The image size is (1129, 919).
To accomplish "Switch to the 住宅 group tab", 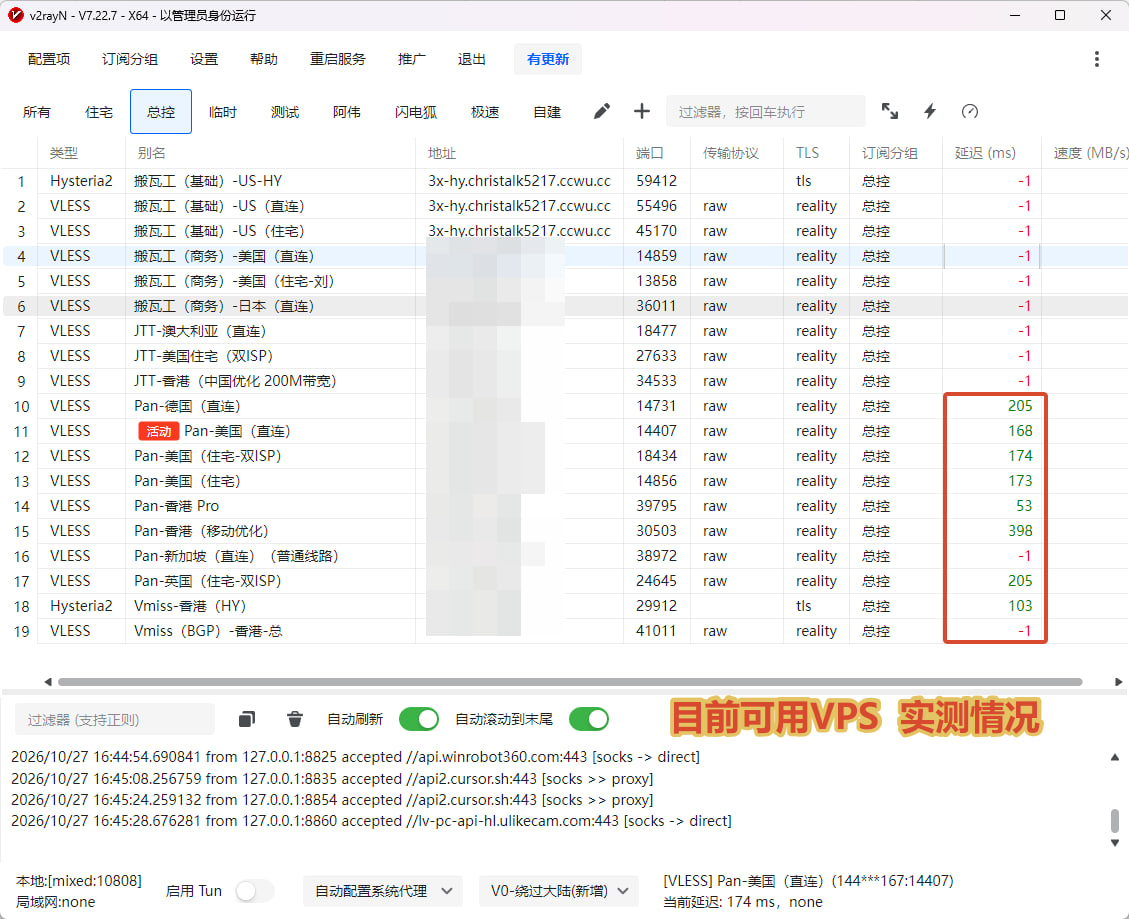I will (x=99, y=112).
